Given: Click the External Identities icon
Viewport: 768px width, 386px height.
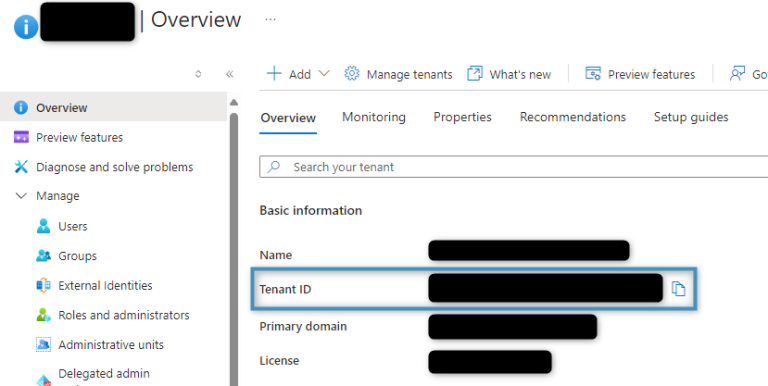Looking at the screenshot, I should [43, 285].
